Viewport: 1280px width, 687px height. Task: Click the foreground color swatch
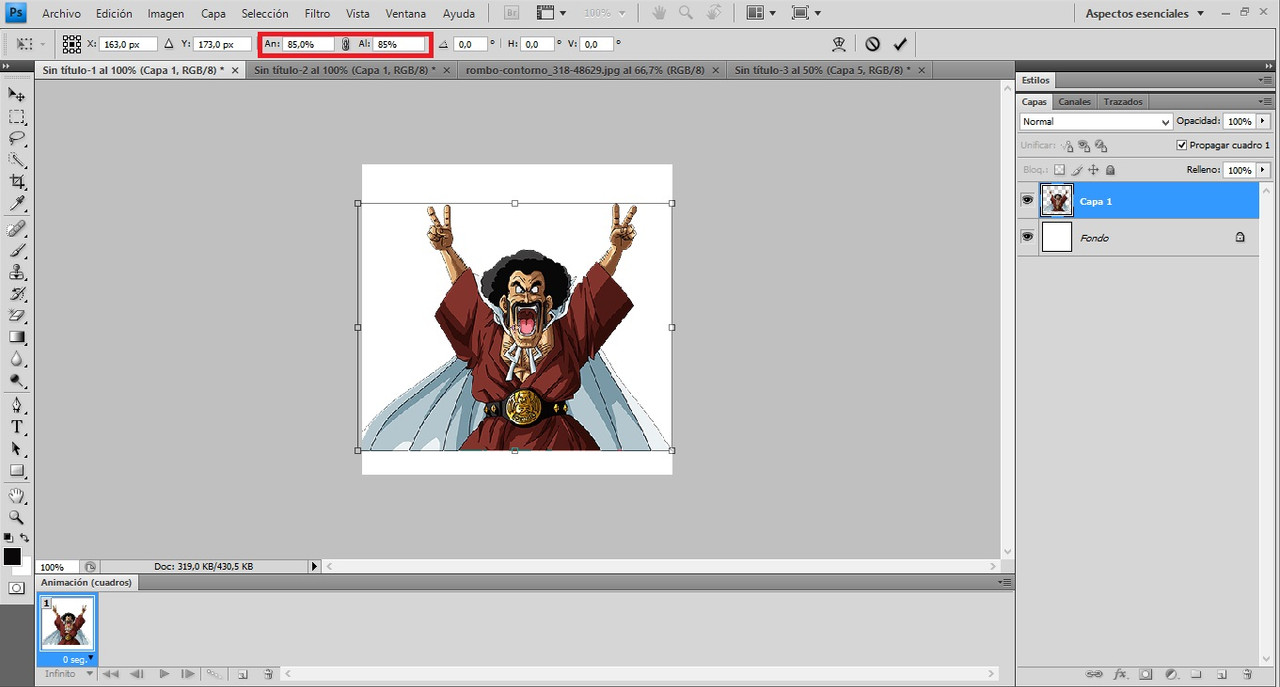pyautogui.click(x=12, y=556)
